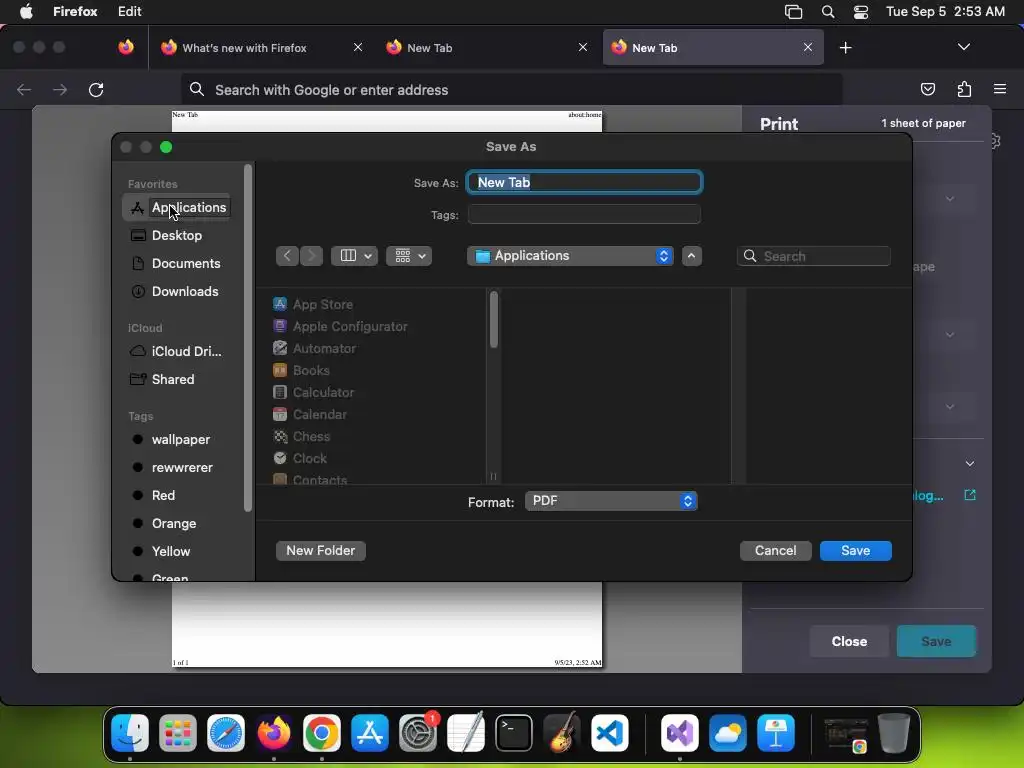This screenshot has height=768, width=1024.
Task: Click the Search field in dialog
Action: tap(814, 256)
